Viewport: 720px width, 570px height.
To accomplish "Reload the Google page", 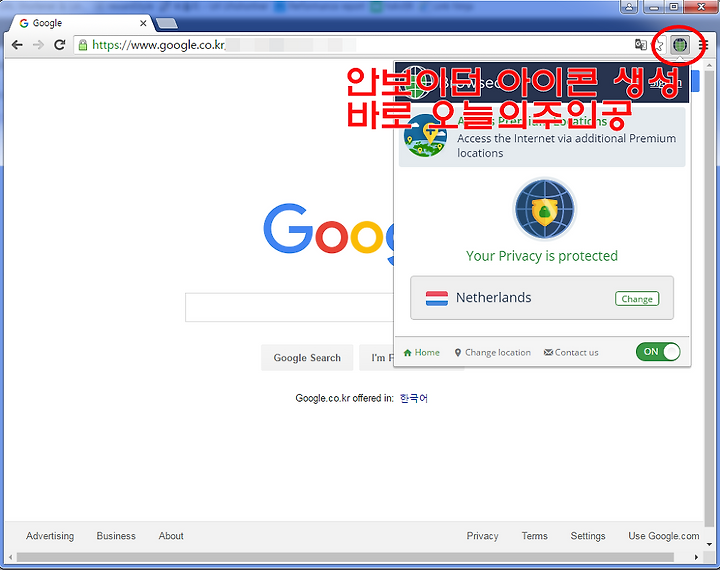I will click(x=59, y=45).
